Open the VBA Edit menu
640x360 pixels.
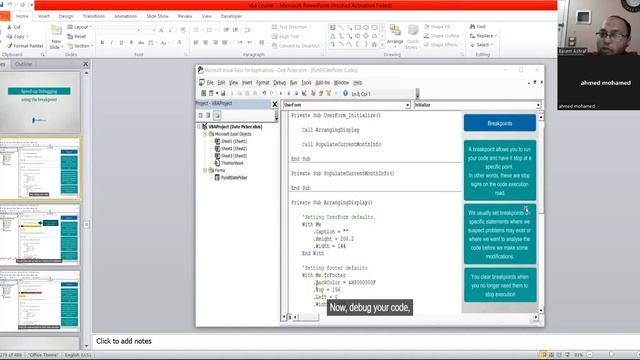(x=221, y=82)
